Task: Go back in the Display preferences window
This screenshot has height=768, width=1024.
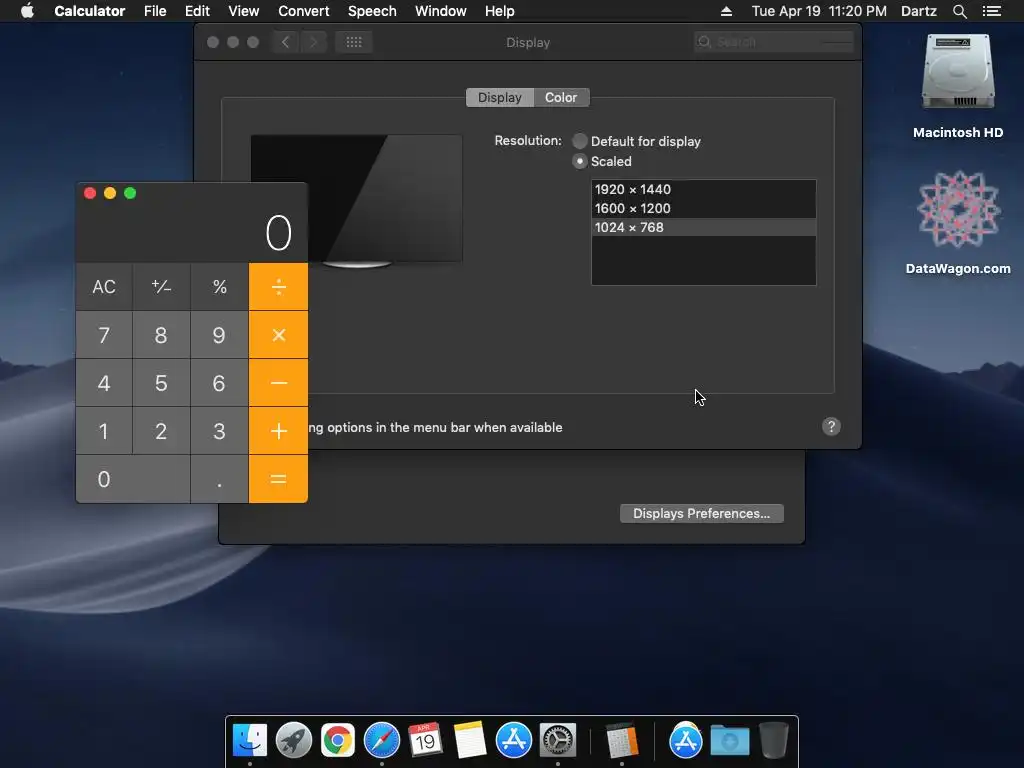Action: point(285,42)
